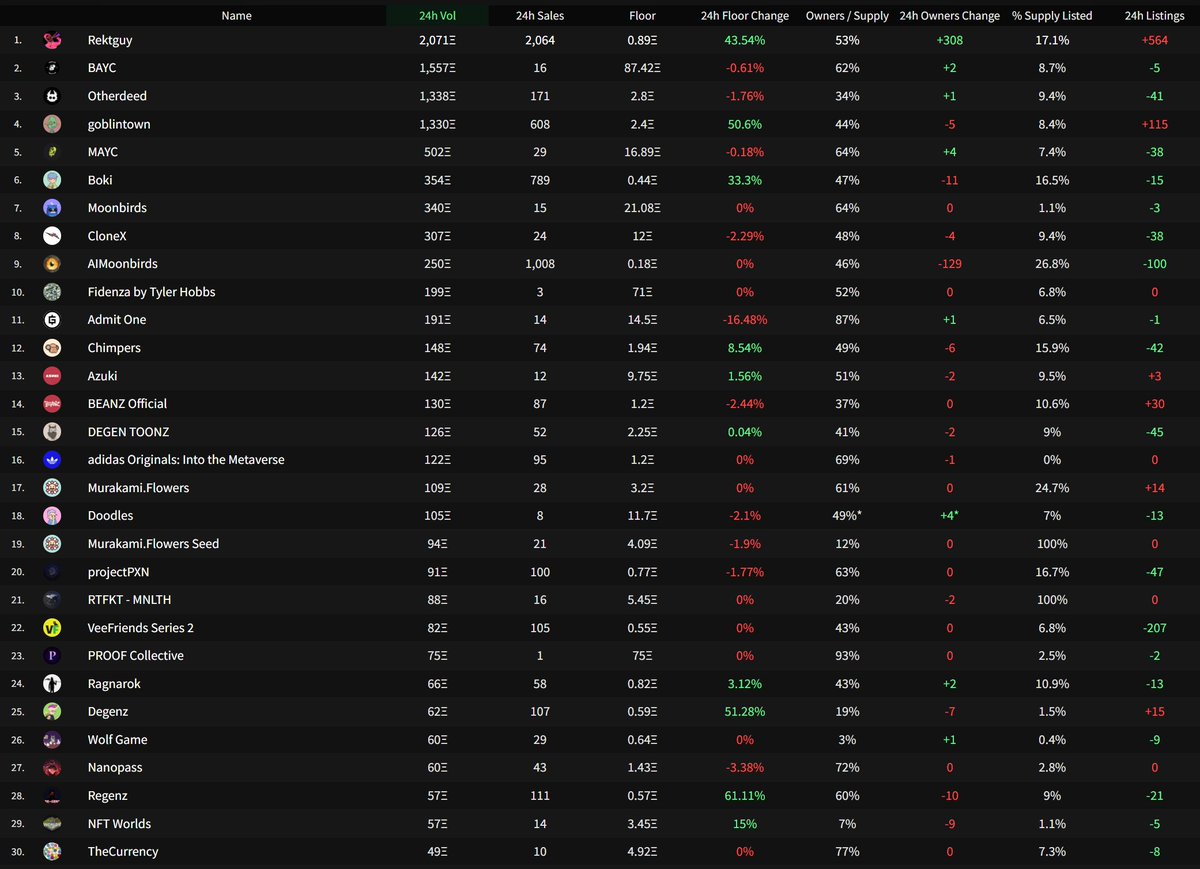Open the Murakami.Flowers Seed collection name
Image resolution: width=1200 pixels, height=869 pixels.
(x=153, y=544)
